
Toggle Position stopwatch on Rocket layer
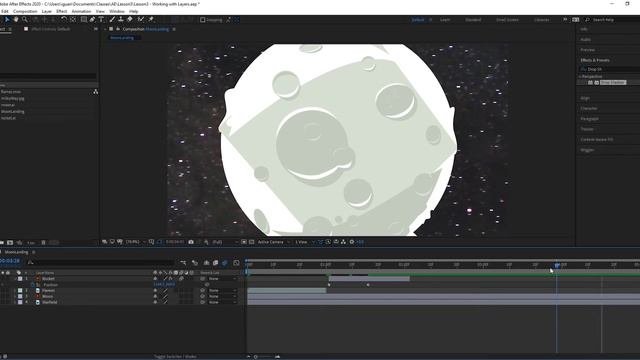(x=33, y=285)
